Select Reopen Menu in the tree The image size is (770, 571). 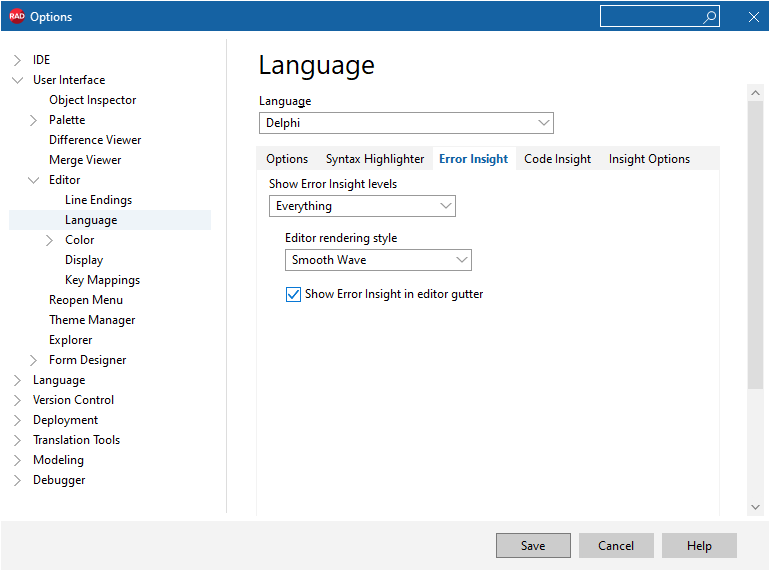tap(86, 300)
